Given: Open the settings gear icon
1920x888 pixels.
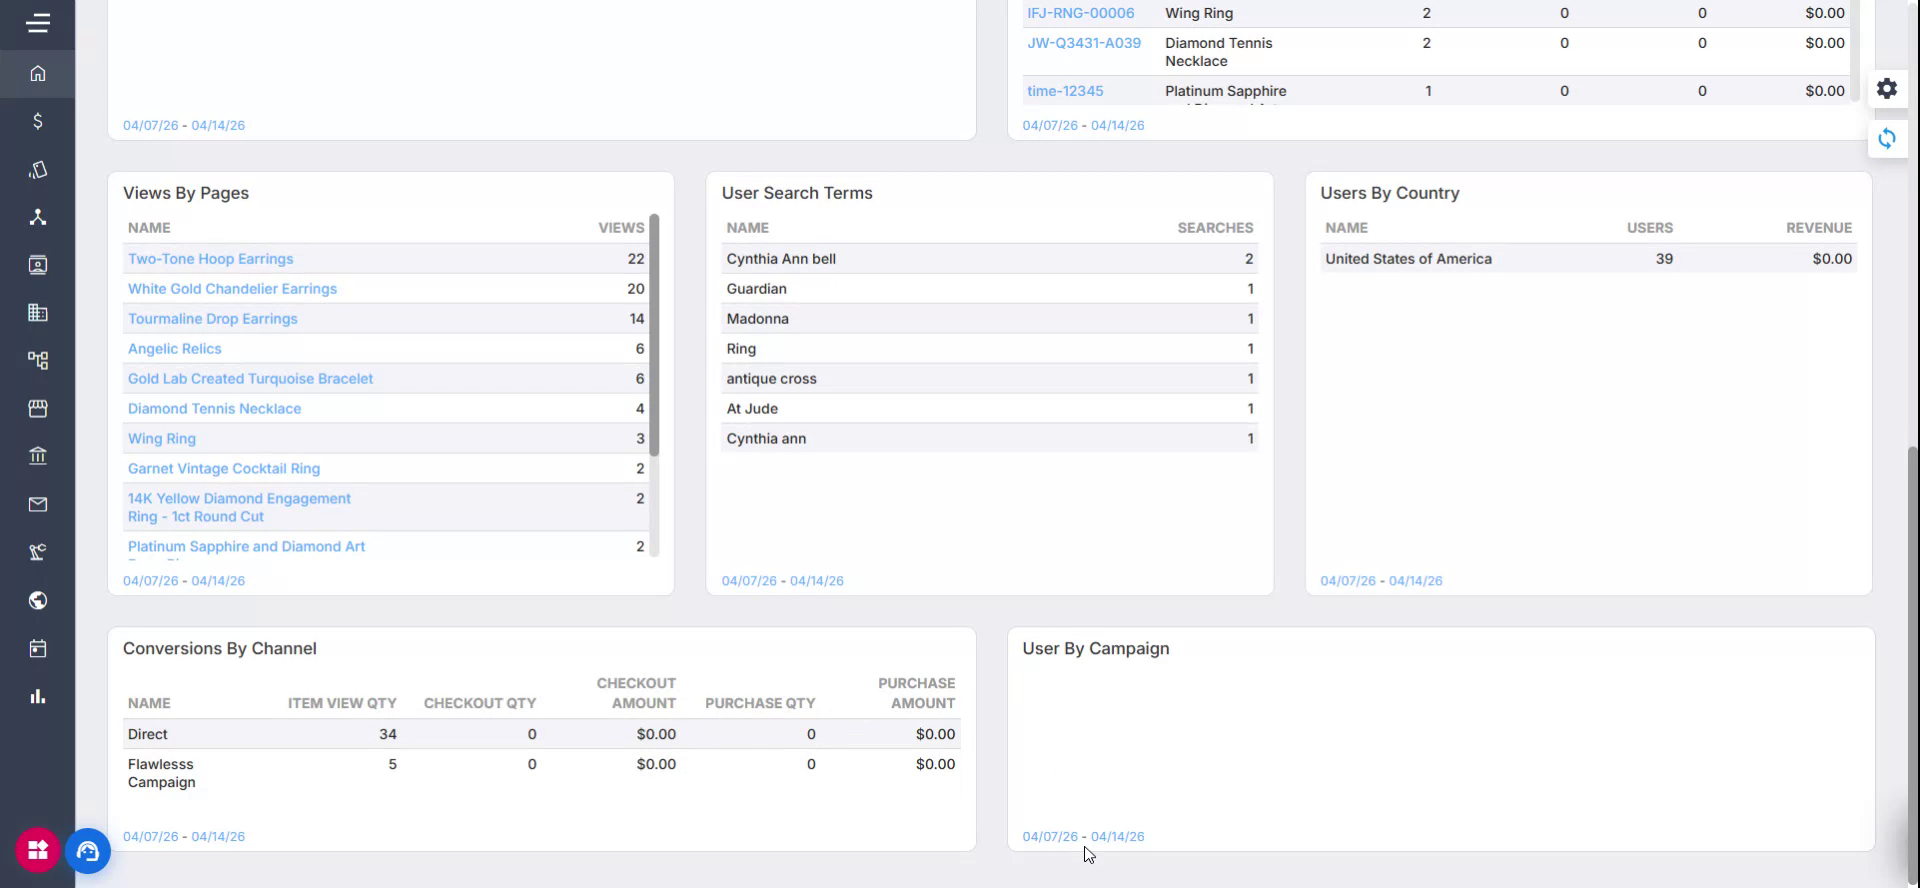Looking at the screenshot, I should point(1887,89).
